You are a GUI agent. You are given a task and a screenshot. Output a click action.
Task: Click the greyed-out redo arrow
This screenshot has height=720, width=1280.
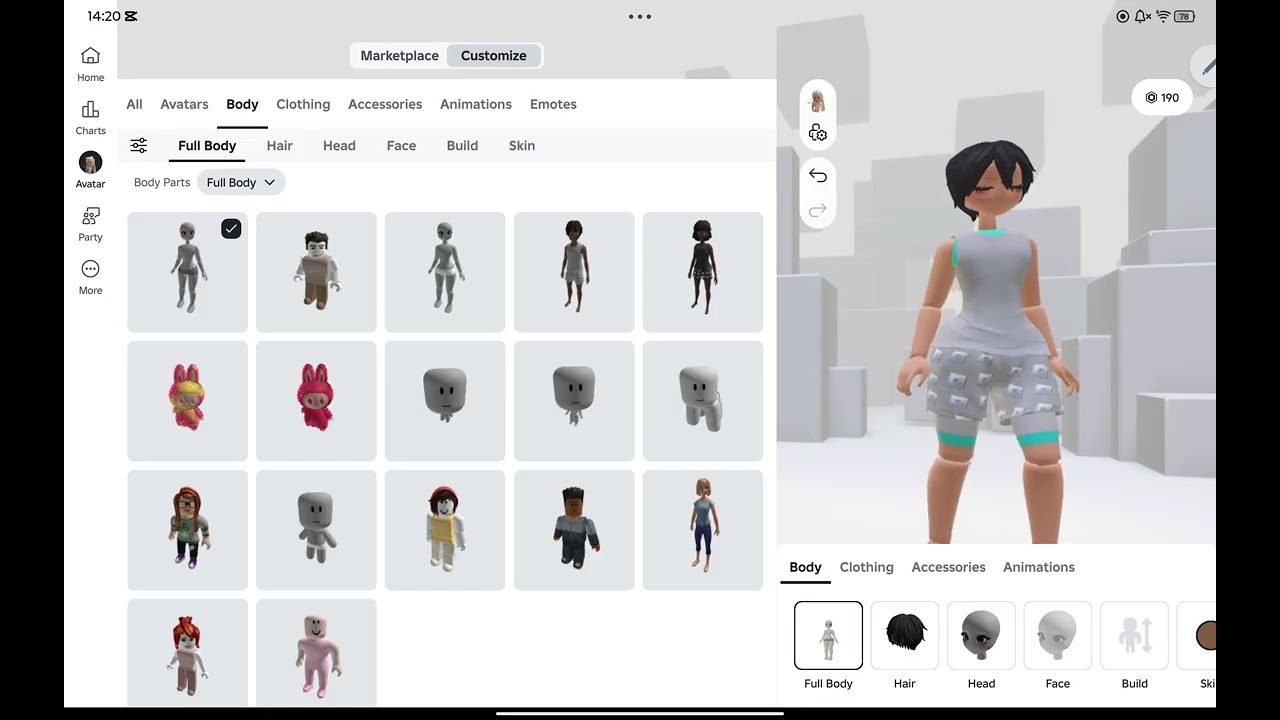coord(818,210)
